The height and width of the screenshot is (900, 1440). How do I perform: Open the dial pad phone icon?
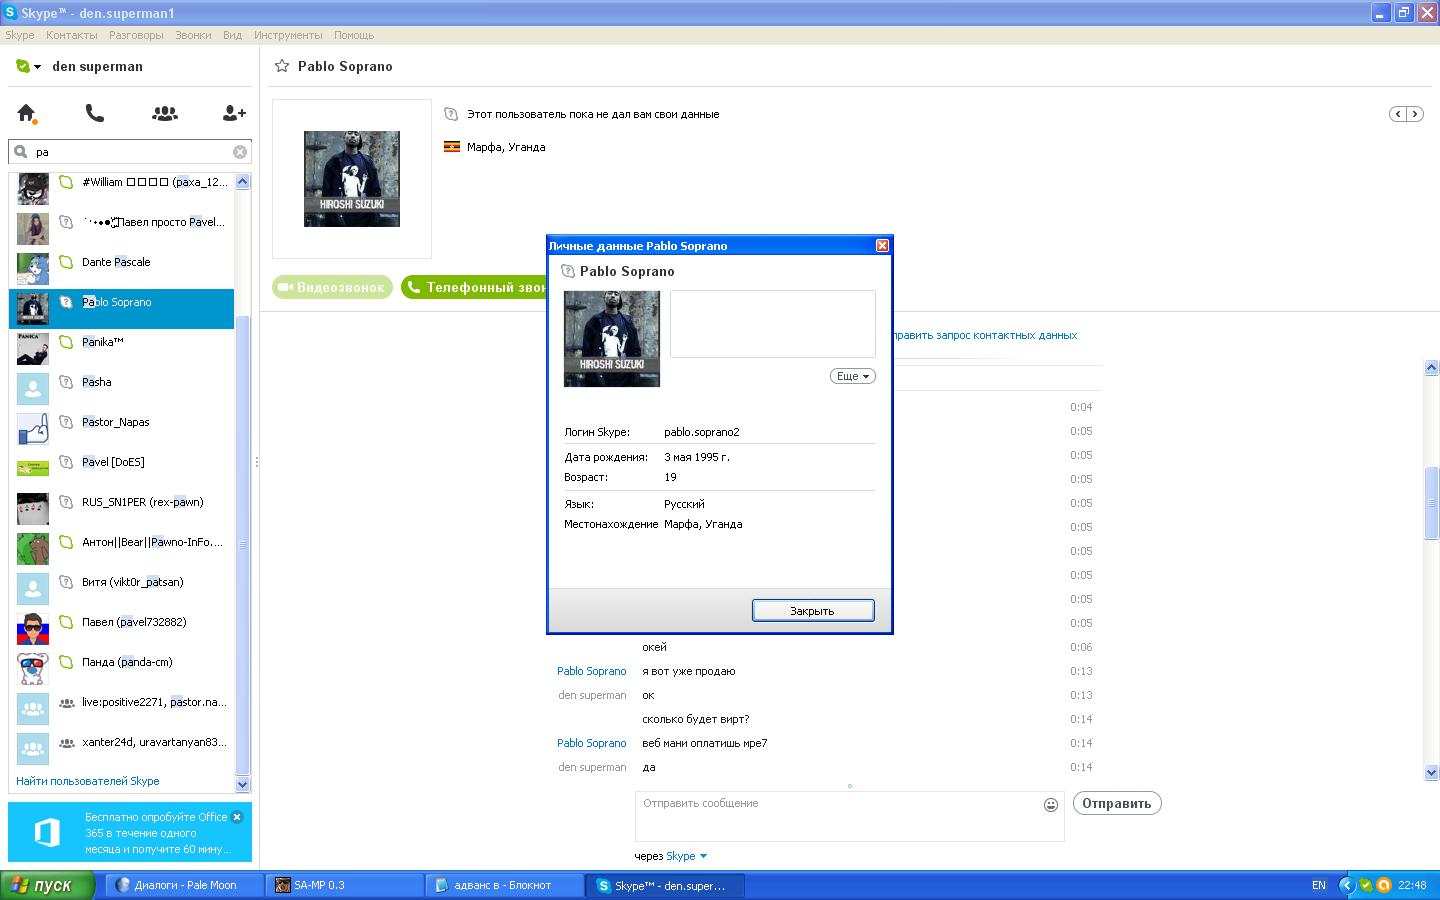pyautogui.click(x=95, y=113)
